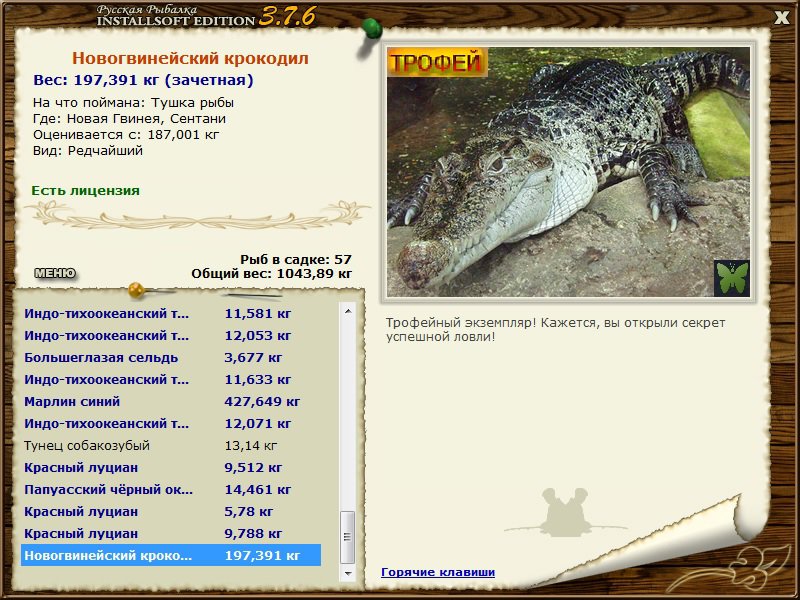
Task: Open the МЕНЮ button
Action: [55, 273]
